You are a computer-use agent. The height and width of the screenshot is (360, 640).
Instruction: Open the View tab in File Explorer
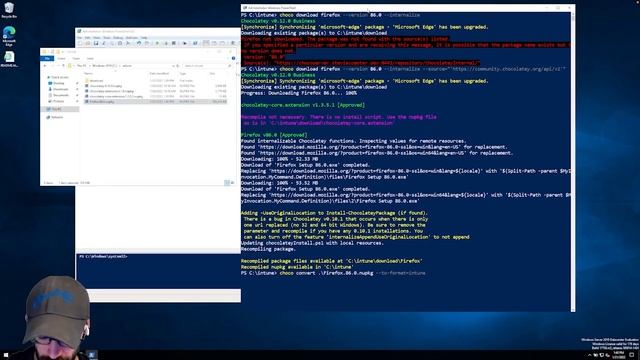click(x=90, y=58)
